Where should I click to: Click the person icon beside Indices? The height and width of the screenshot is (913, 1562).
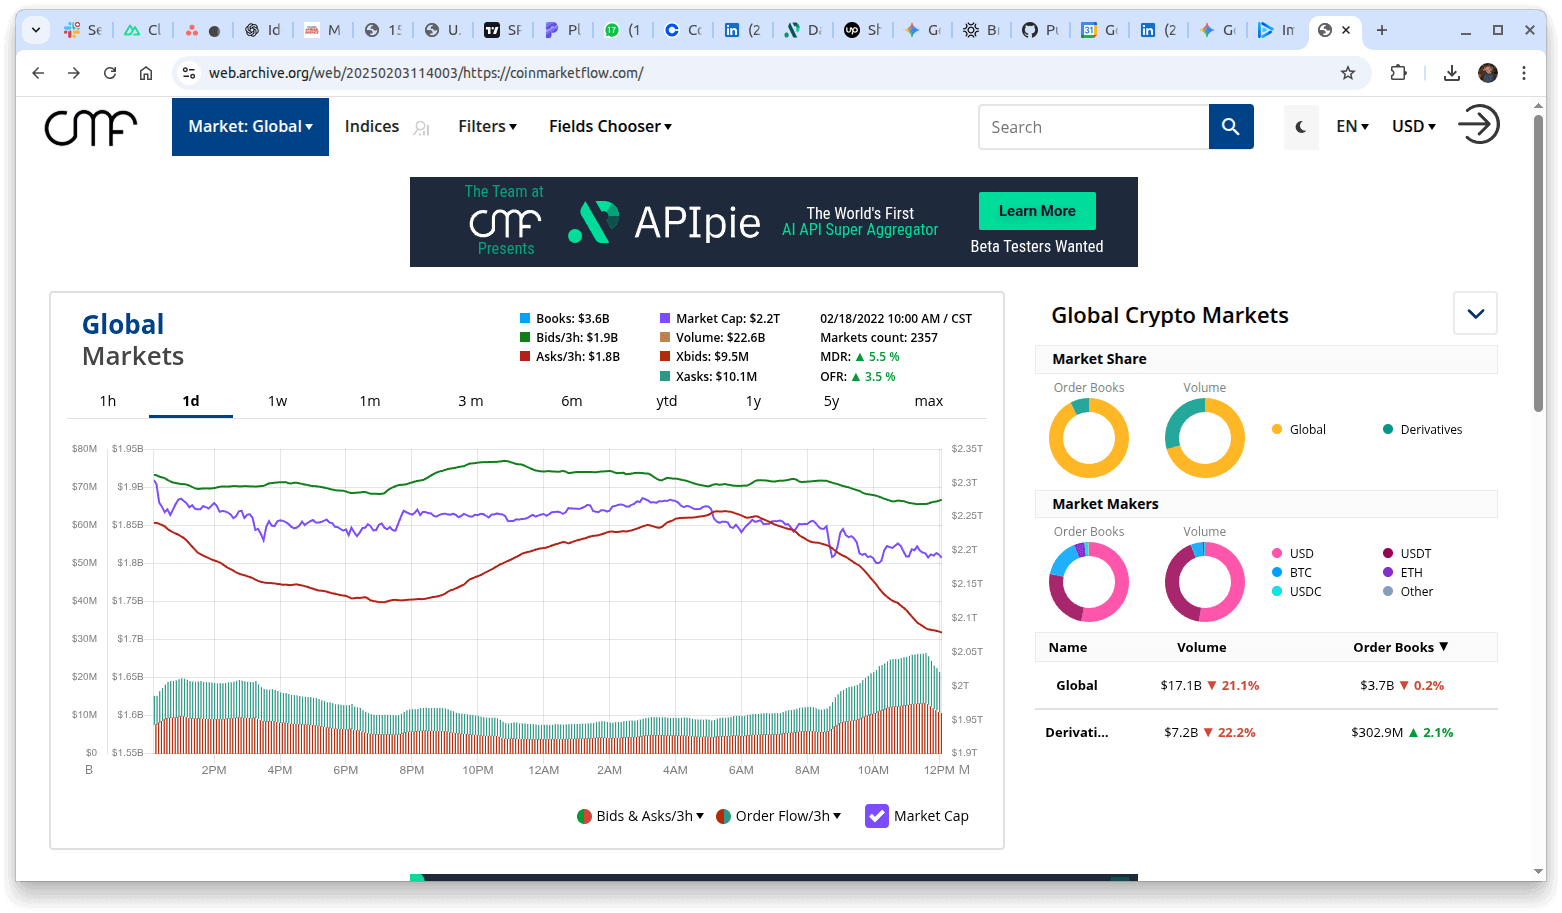pos(421,128)
